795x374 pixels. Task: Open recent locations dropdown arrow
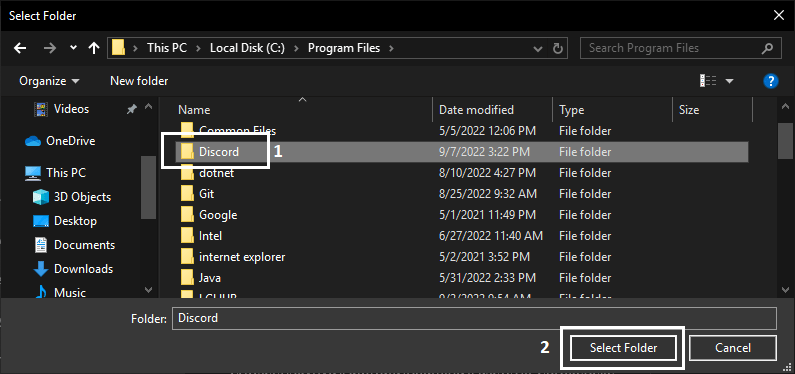click(74, 48)
